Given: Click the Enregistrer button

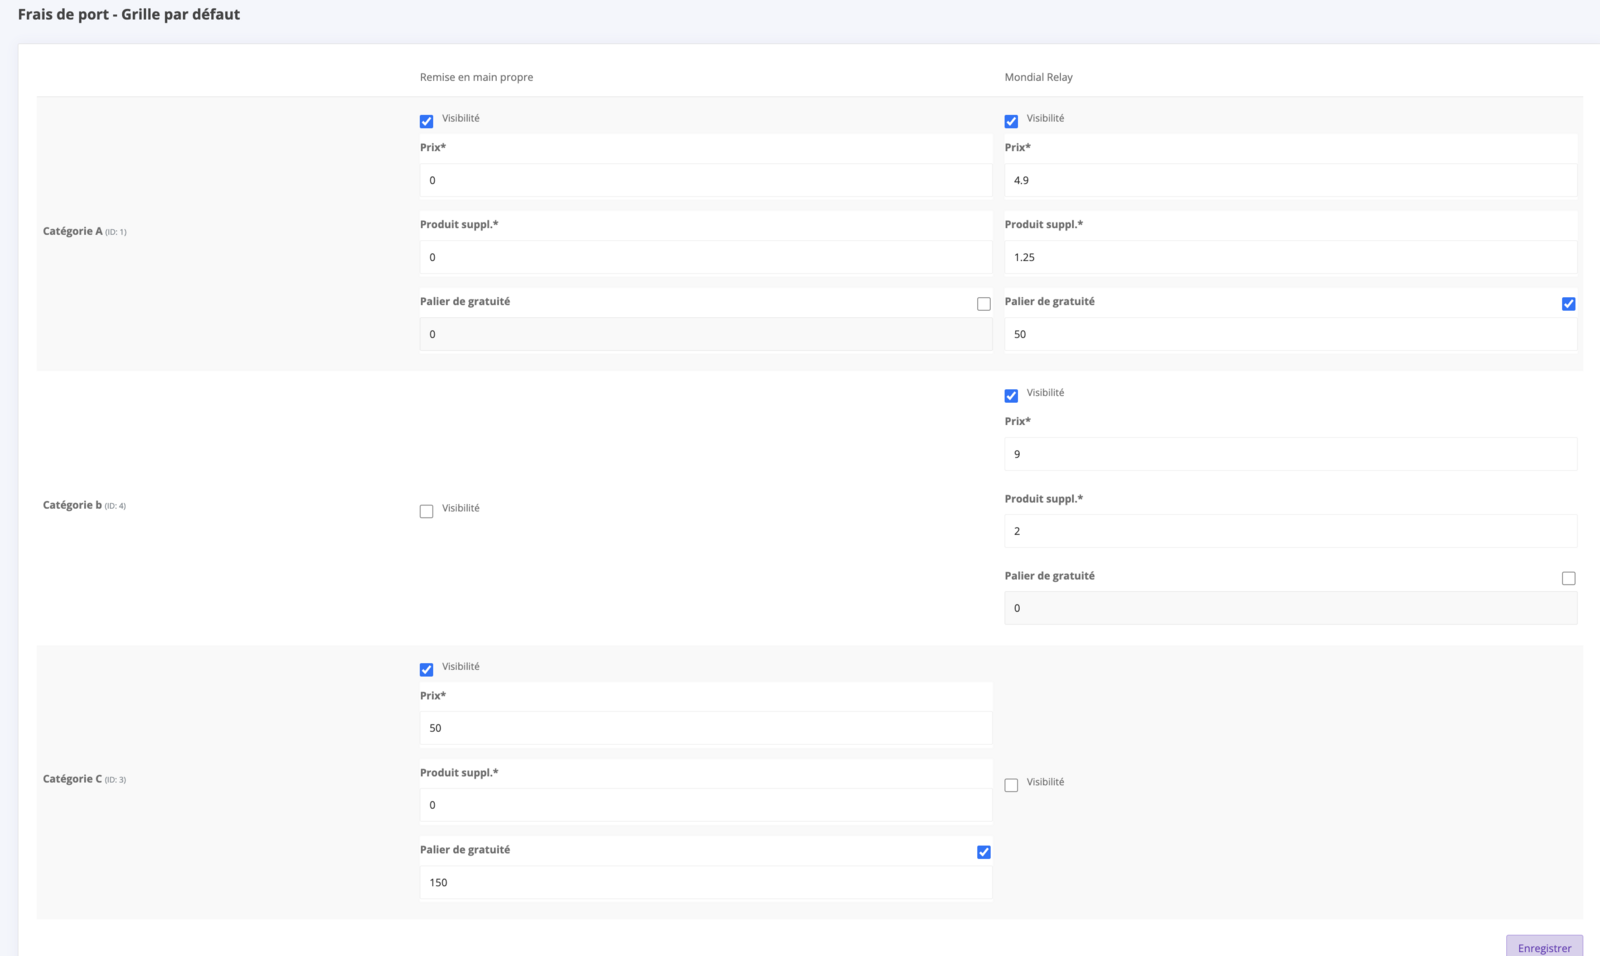Looking at the screenshot, I should [x=1544, y=947].
